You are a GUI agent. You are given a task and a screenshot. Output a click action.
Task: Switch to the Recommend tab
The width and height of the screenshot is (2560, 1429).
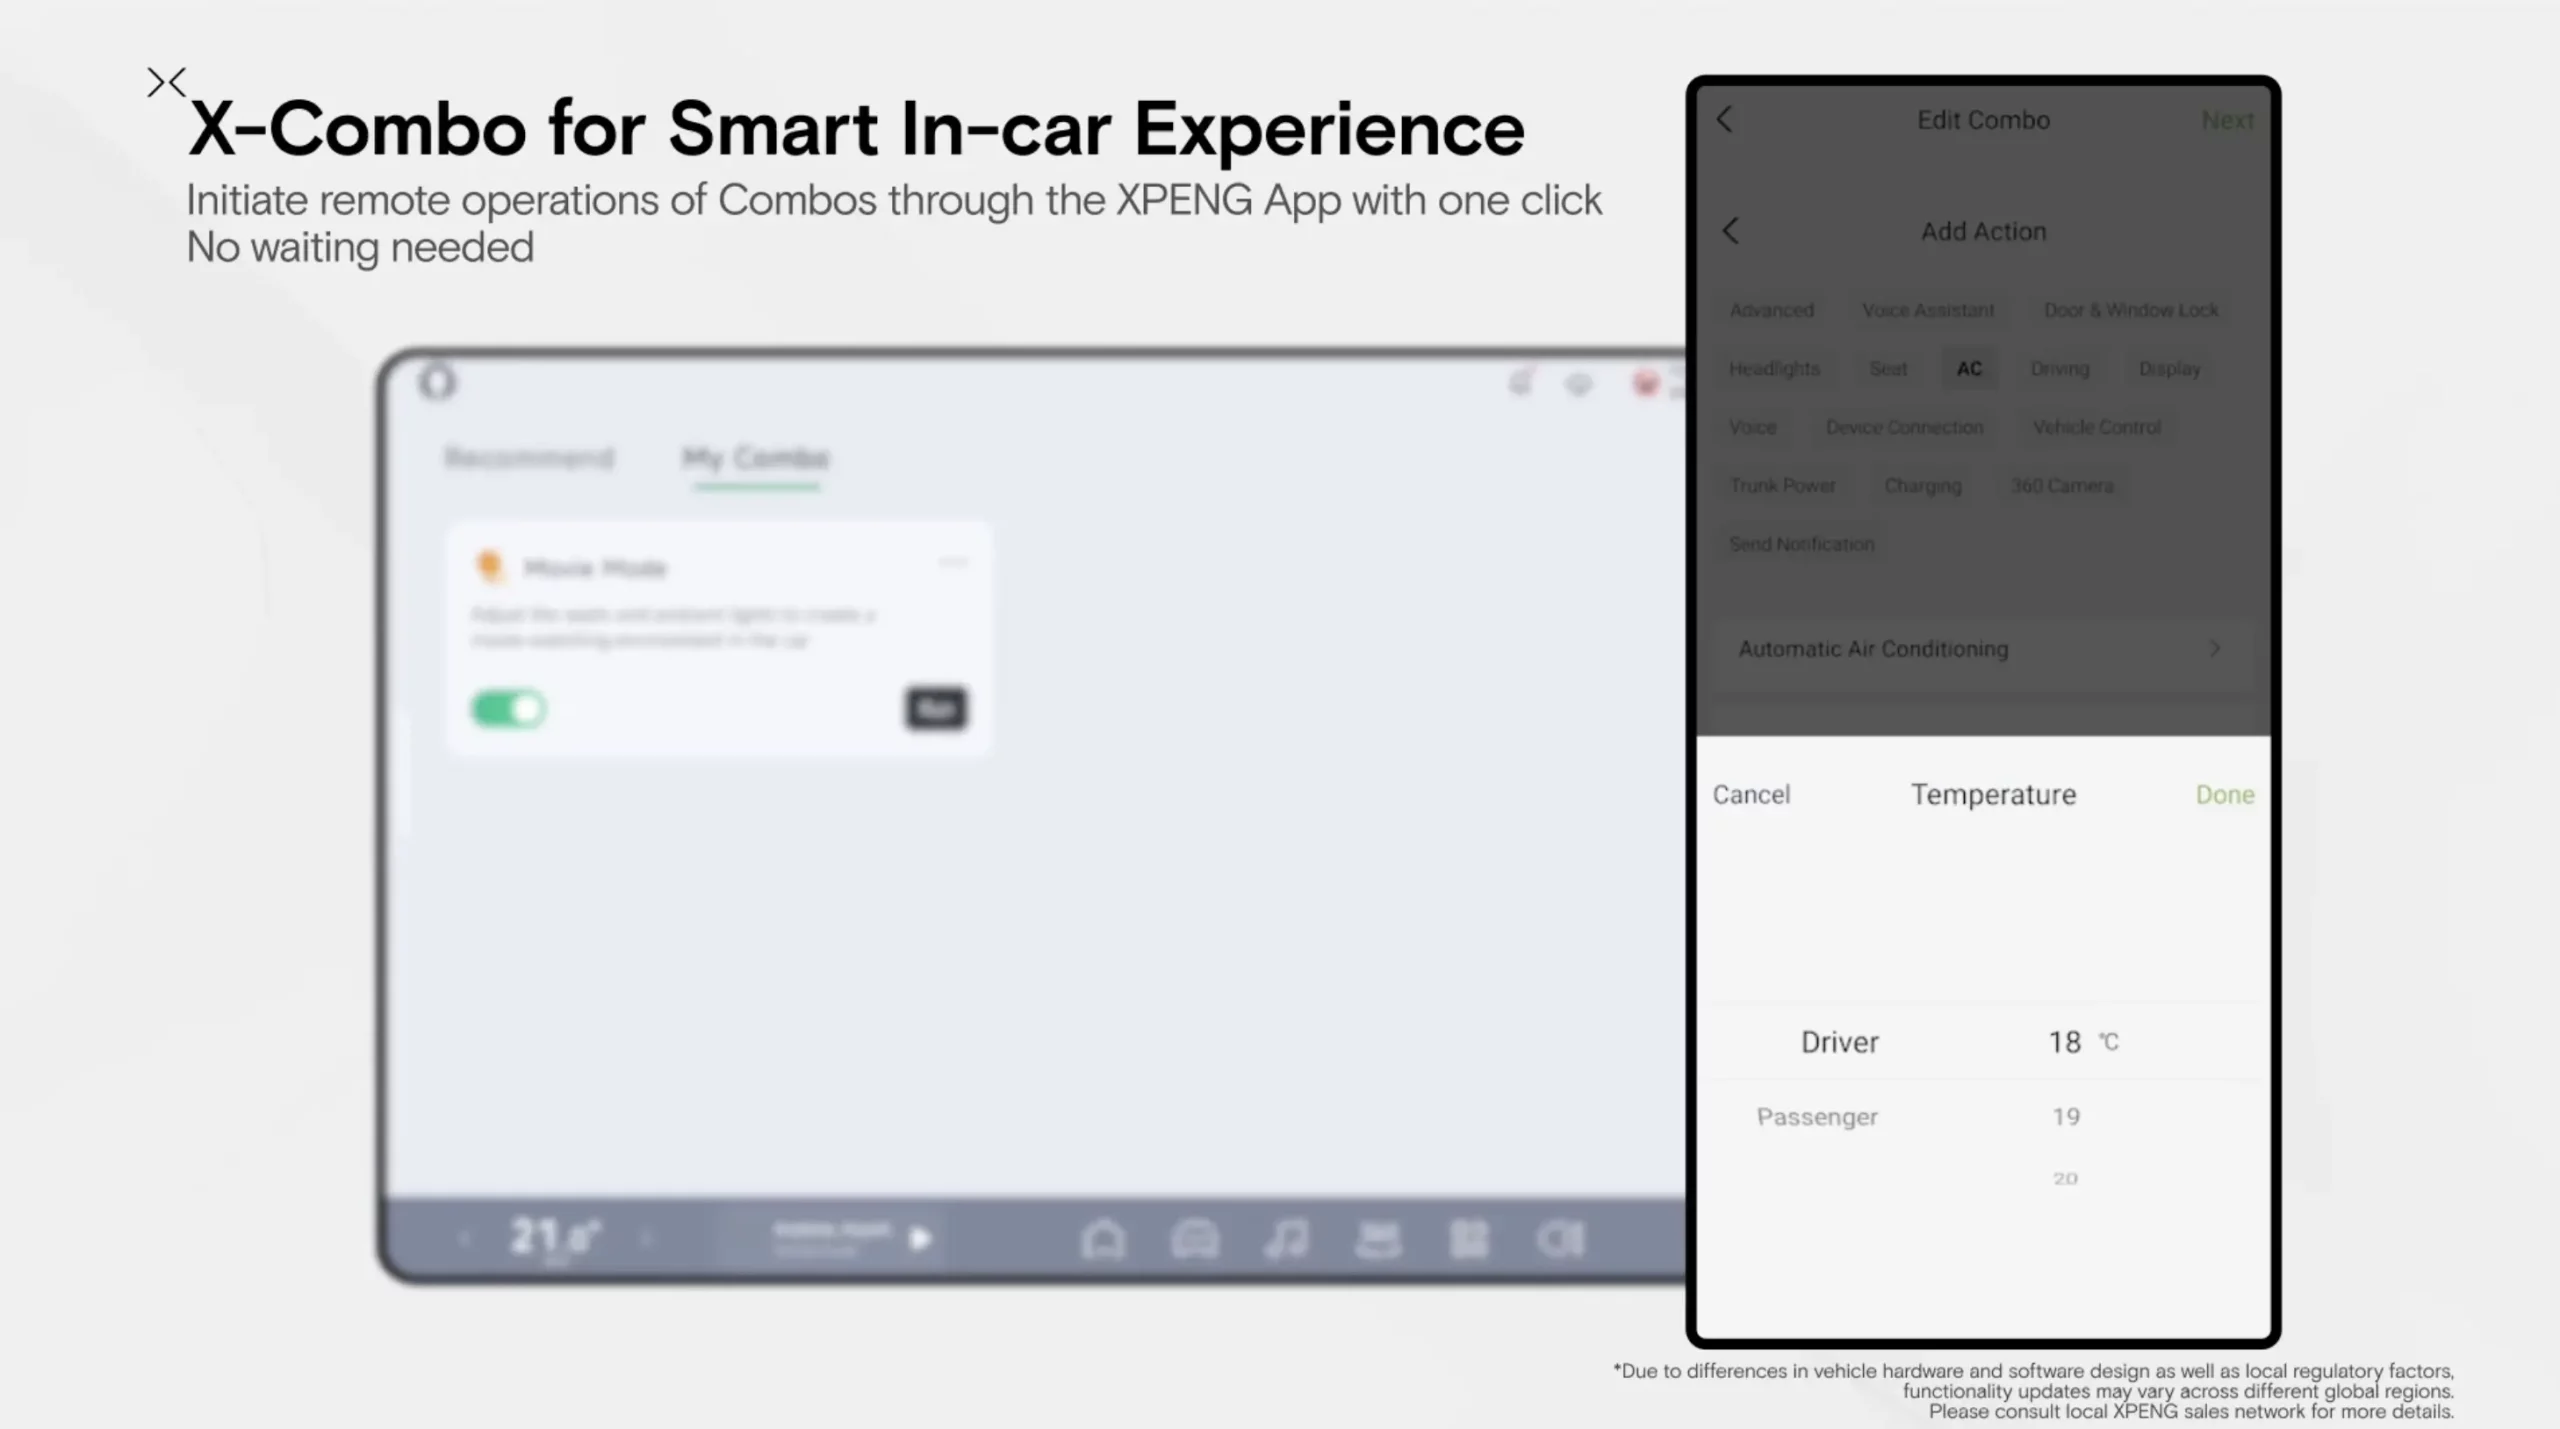(529, 459)
